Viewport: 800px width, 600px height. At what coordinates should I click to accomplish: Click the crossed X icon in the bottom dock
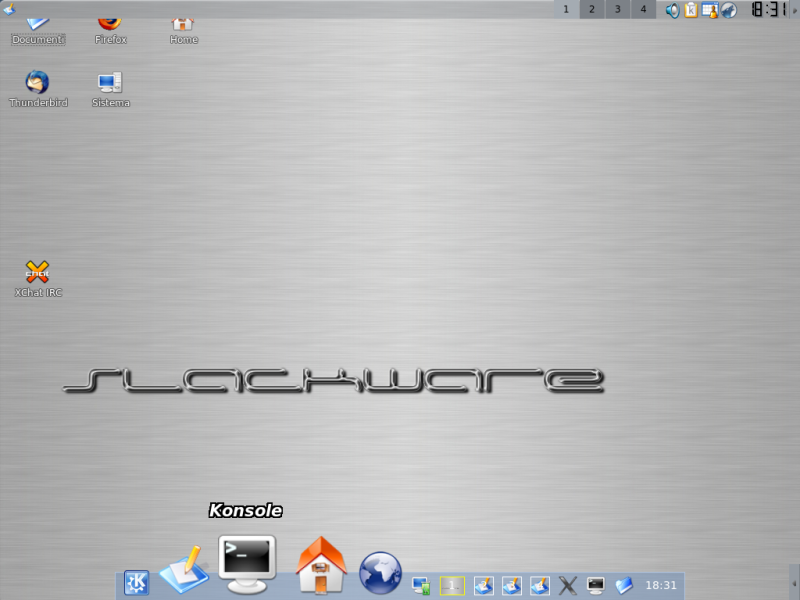[567, 586]
